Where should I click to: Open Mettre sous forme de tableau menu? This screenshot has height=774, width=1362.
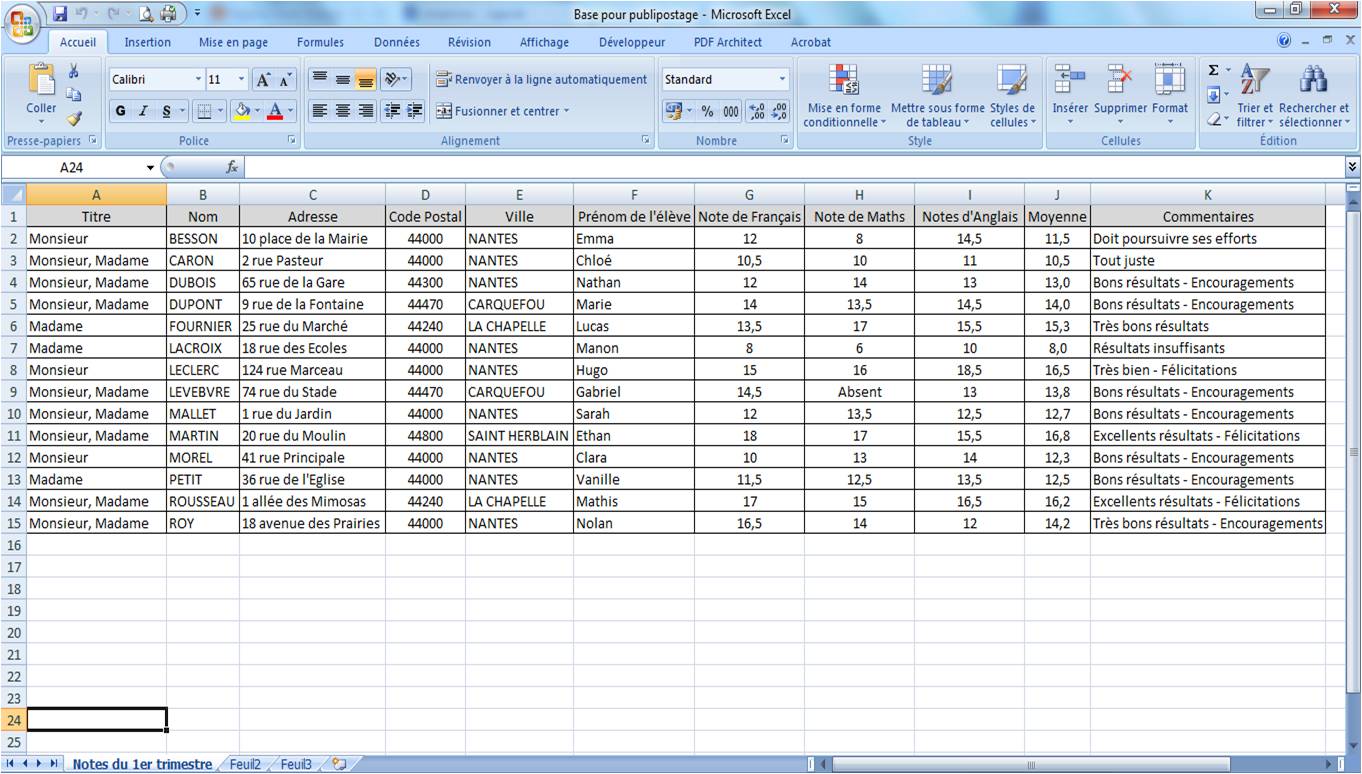coord(938,95)
